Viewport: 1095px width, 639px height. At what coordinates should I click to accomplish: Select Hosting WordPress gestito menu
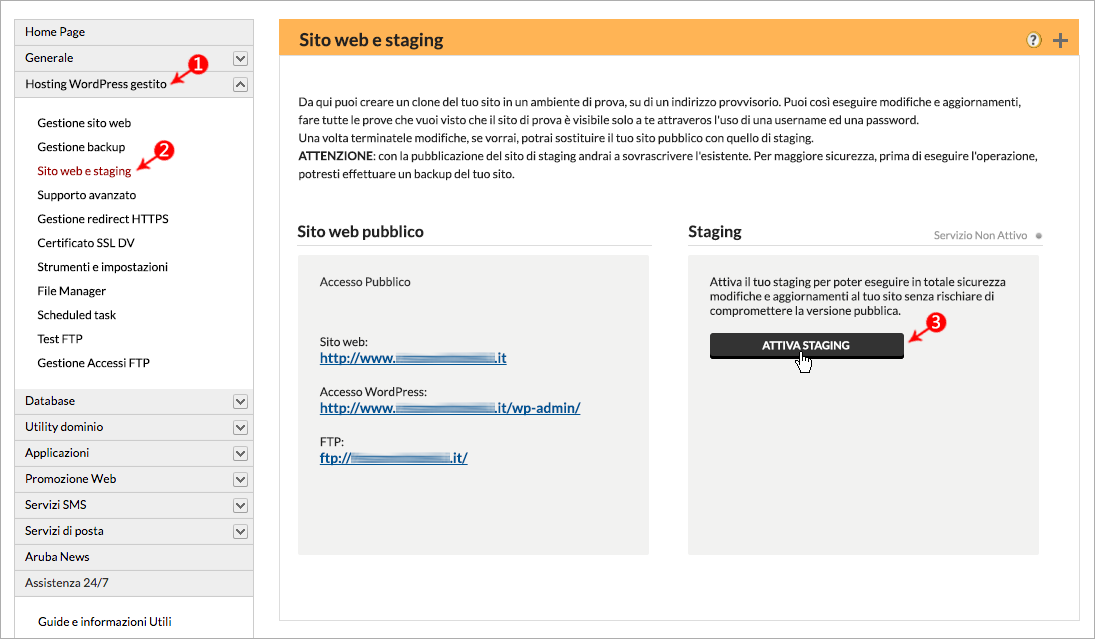(x=96, y=84)
